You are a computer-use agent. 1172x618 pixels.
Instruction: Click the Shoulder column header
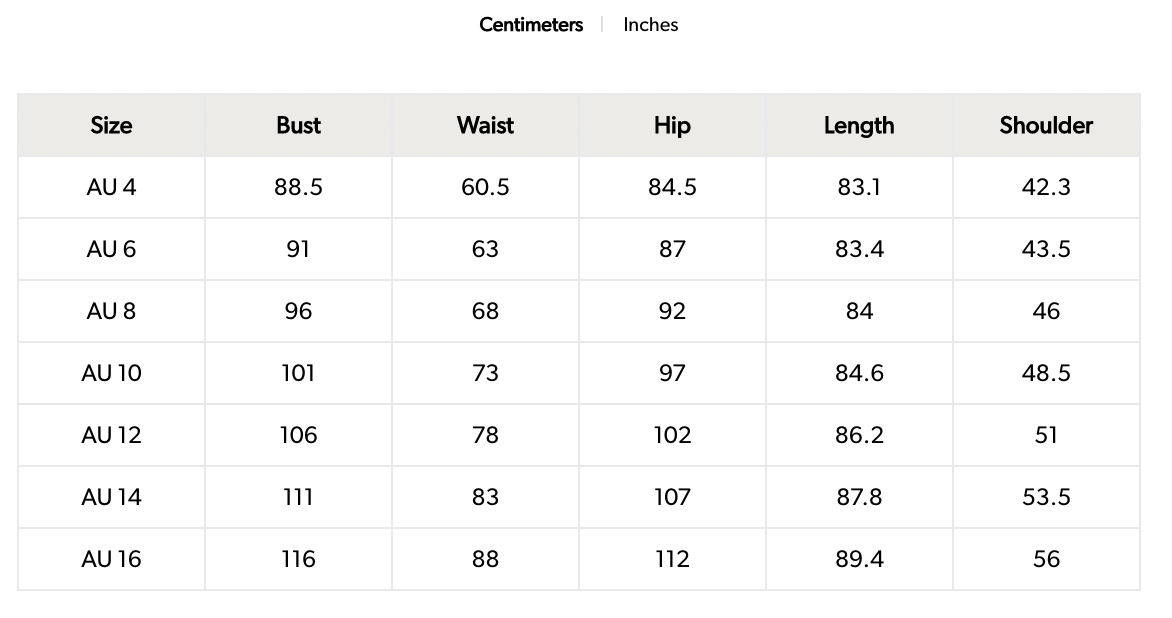coord(1046,125)
